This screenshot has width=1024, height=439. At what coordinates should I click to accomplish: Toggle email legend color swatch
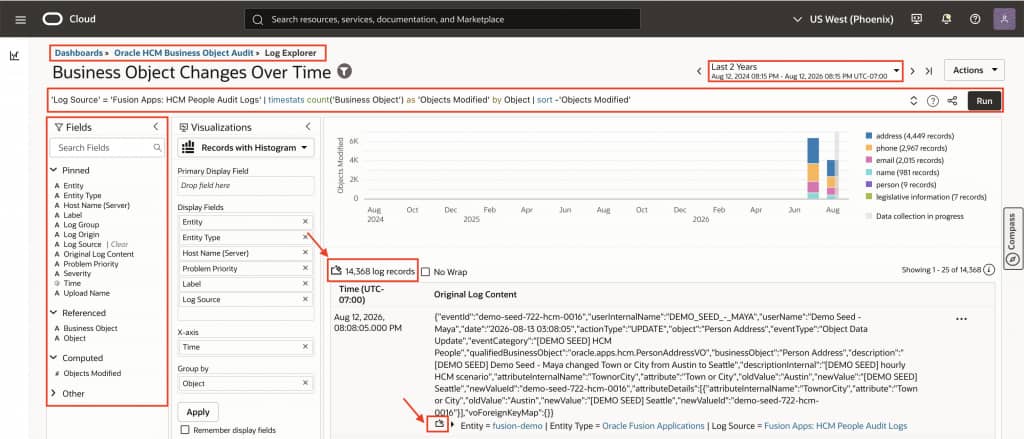[869, 160]
